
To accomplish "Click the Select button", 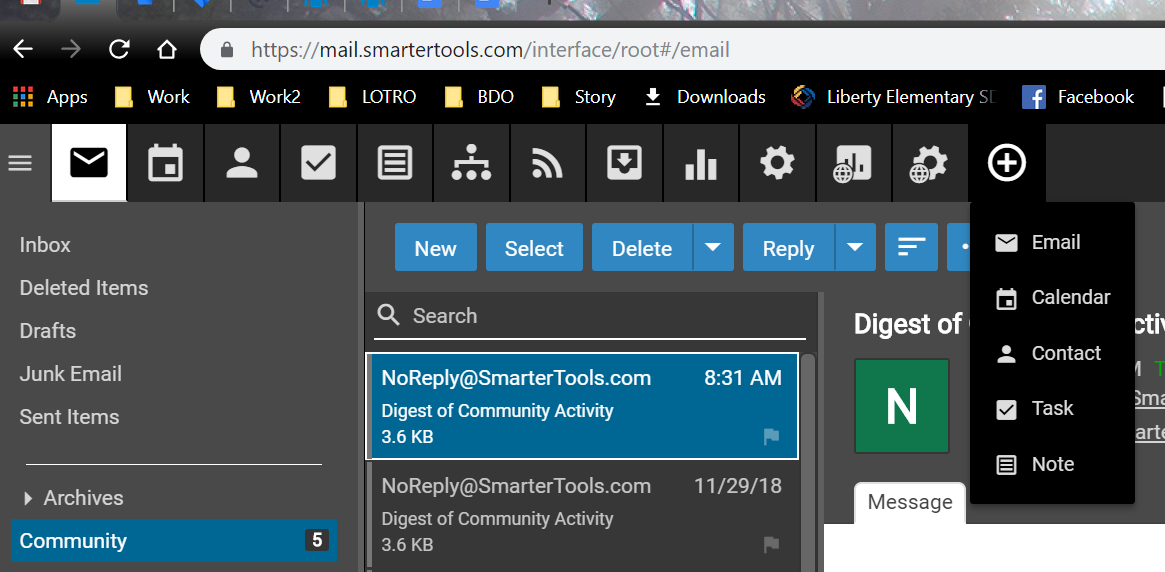I will (x=534, y=248).
